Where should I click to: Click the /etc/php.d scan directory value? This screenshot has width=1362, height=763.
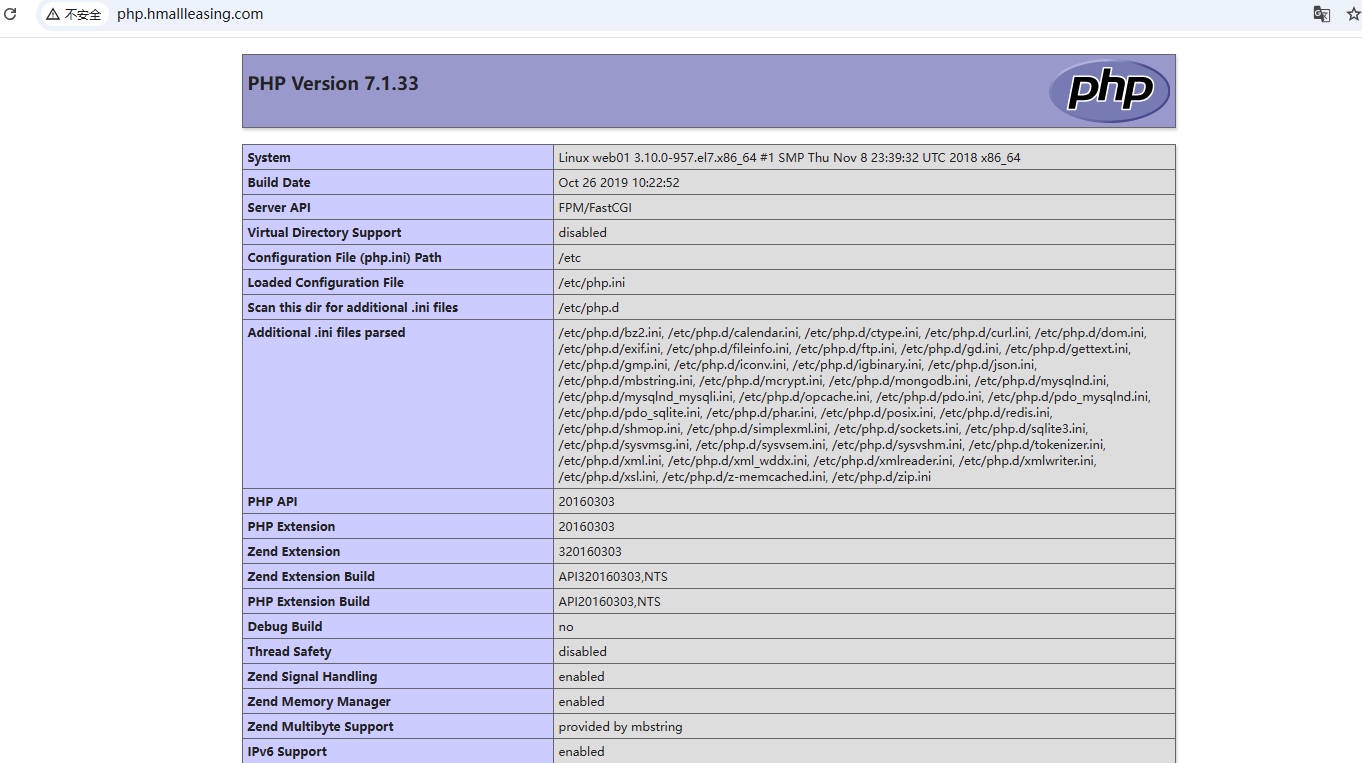click(x=588, y=308)
